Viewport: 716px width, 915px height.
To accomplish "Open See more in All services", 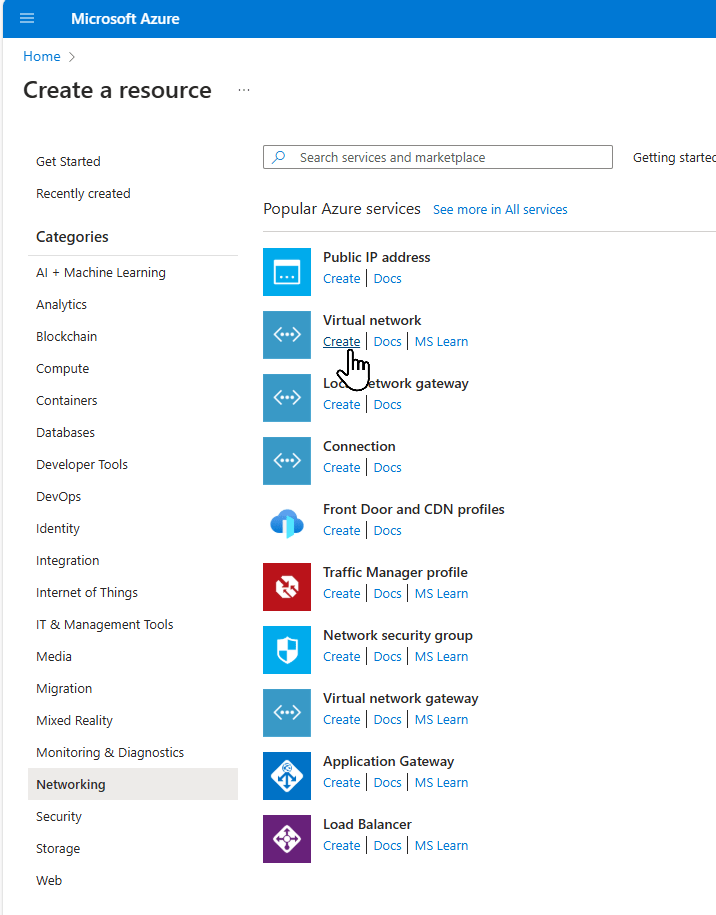I will (500, 209).
